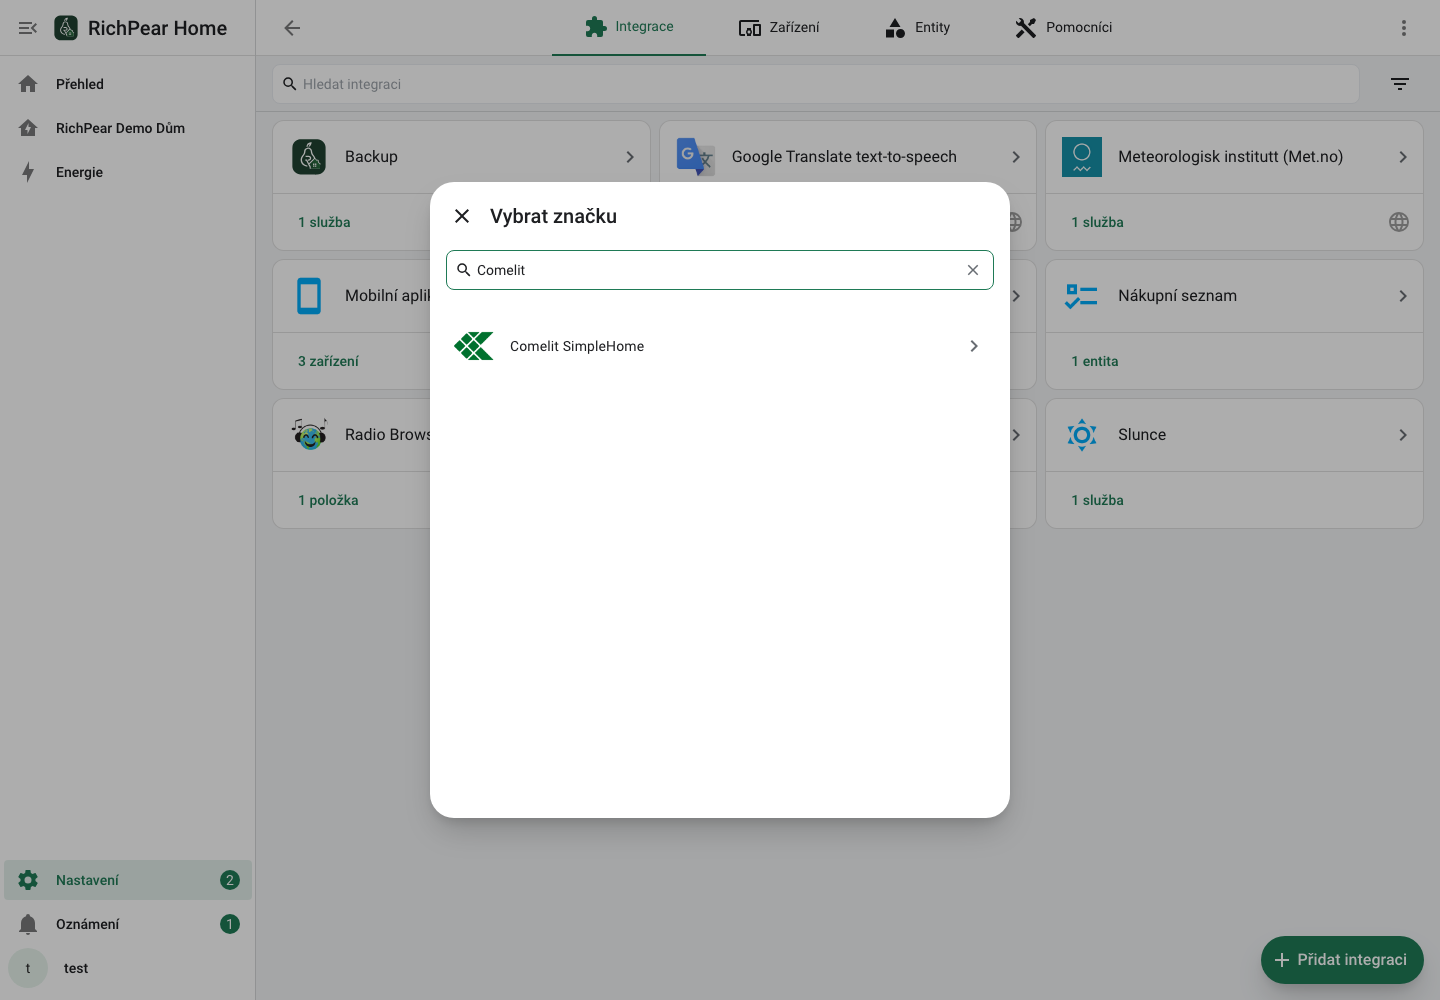Click the Přidat integraci button

pos(1342,960)
